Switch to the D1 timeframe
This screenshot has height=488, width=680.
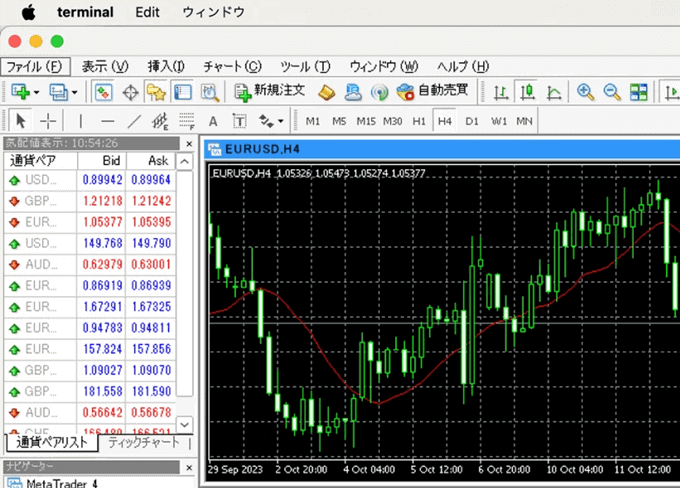click(472, 121)
